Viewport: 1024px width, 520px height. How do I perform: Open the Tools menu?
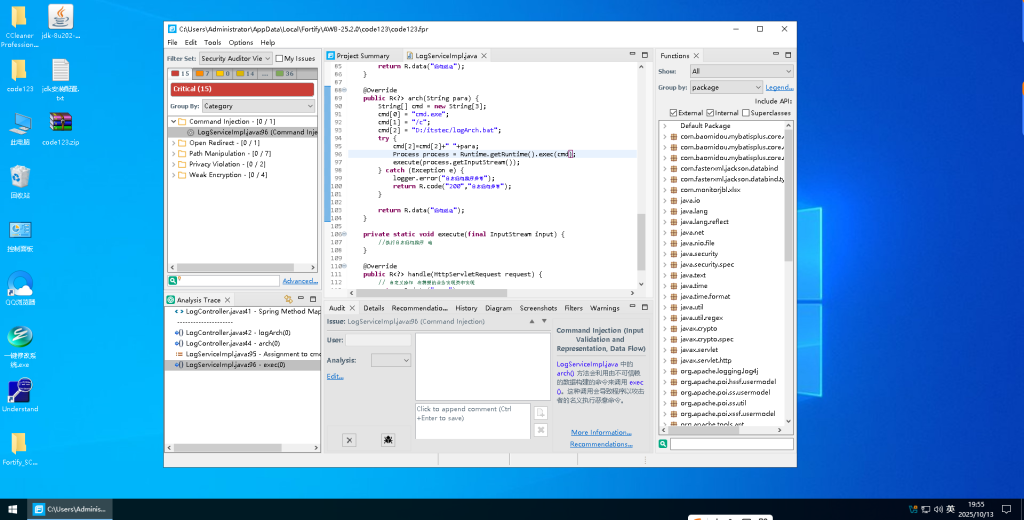click(212, 43)
